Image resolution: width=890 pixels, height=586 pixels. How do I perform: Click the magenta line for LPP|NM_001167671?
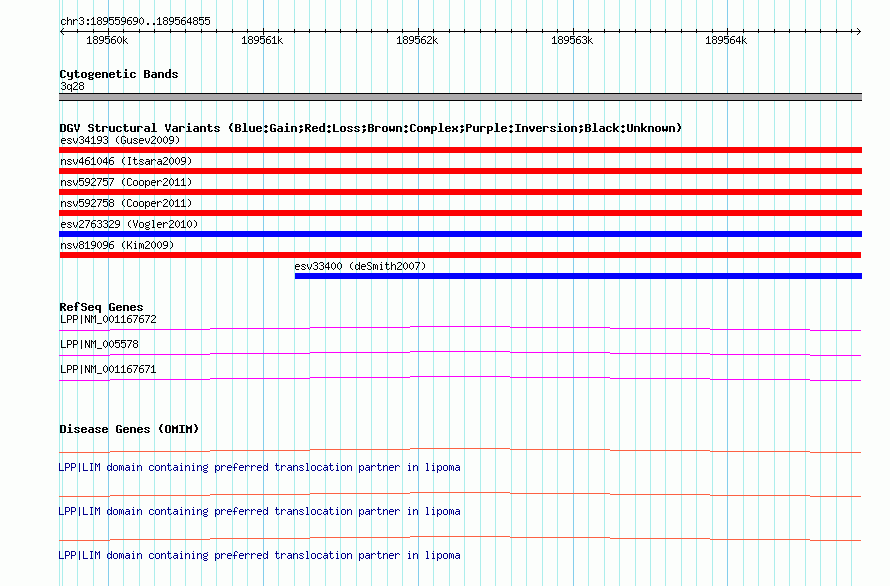click(460, 378)
